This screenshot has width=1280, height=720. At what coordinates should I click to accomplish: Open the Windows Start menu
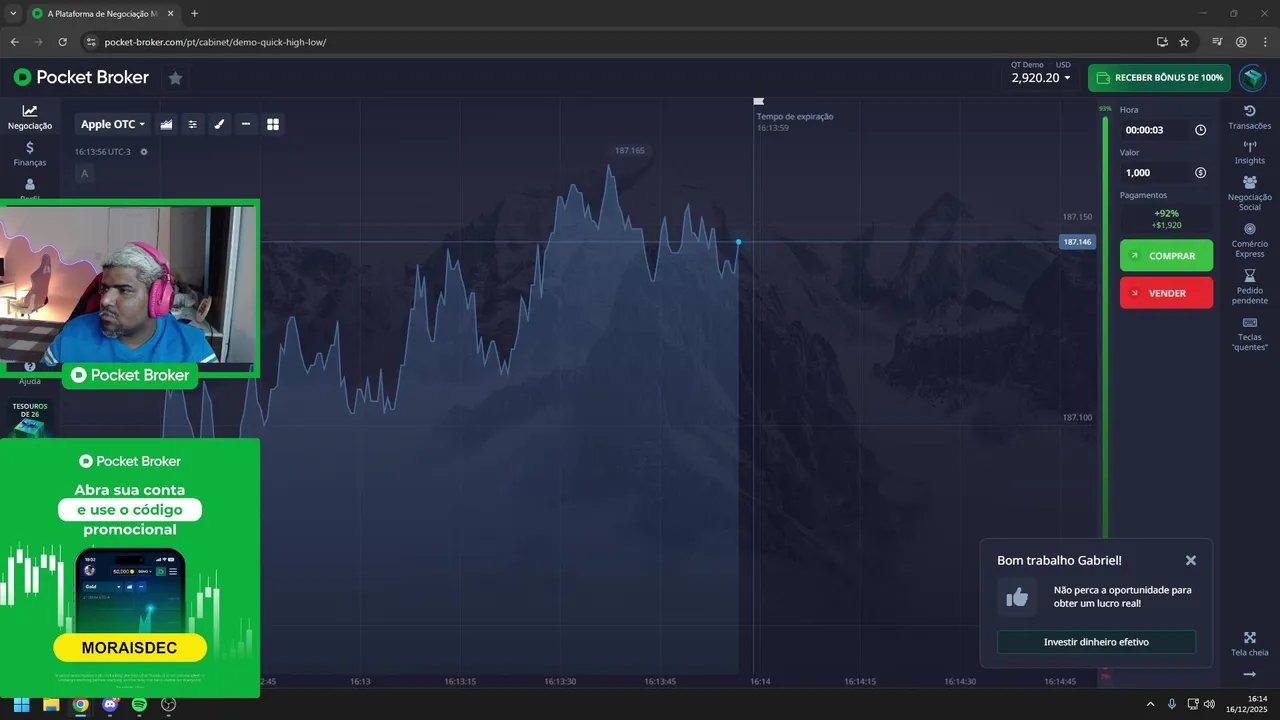21,704
